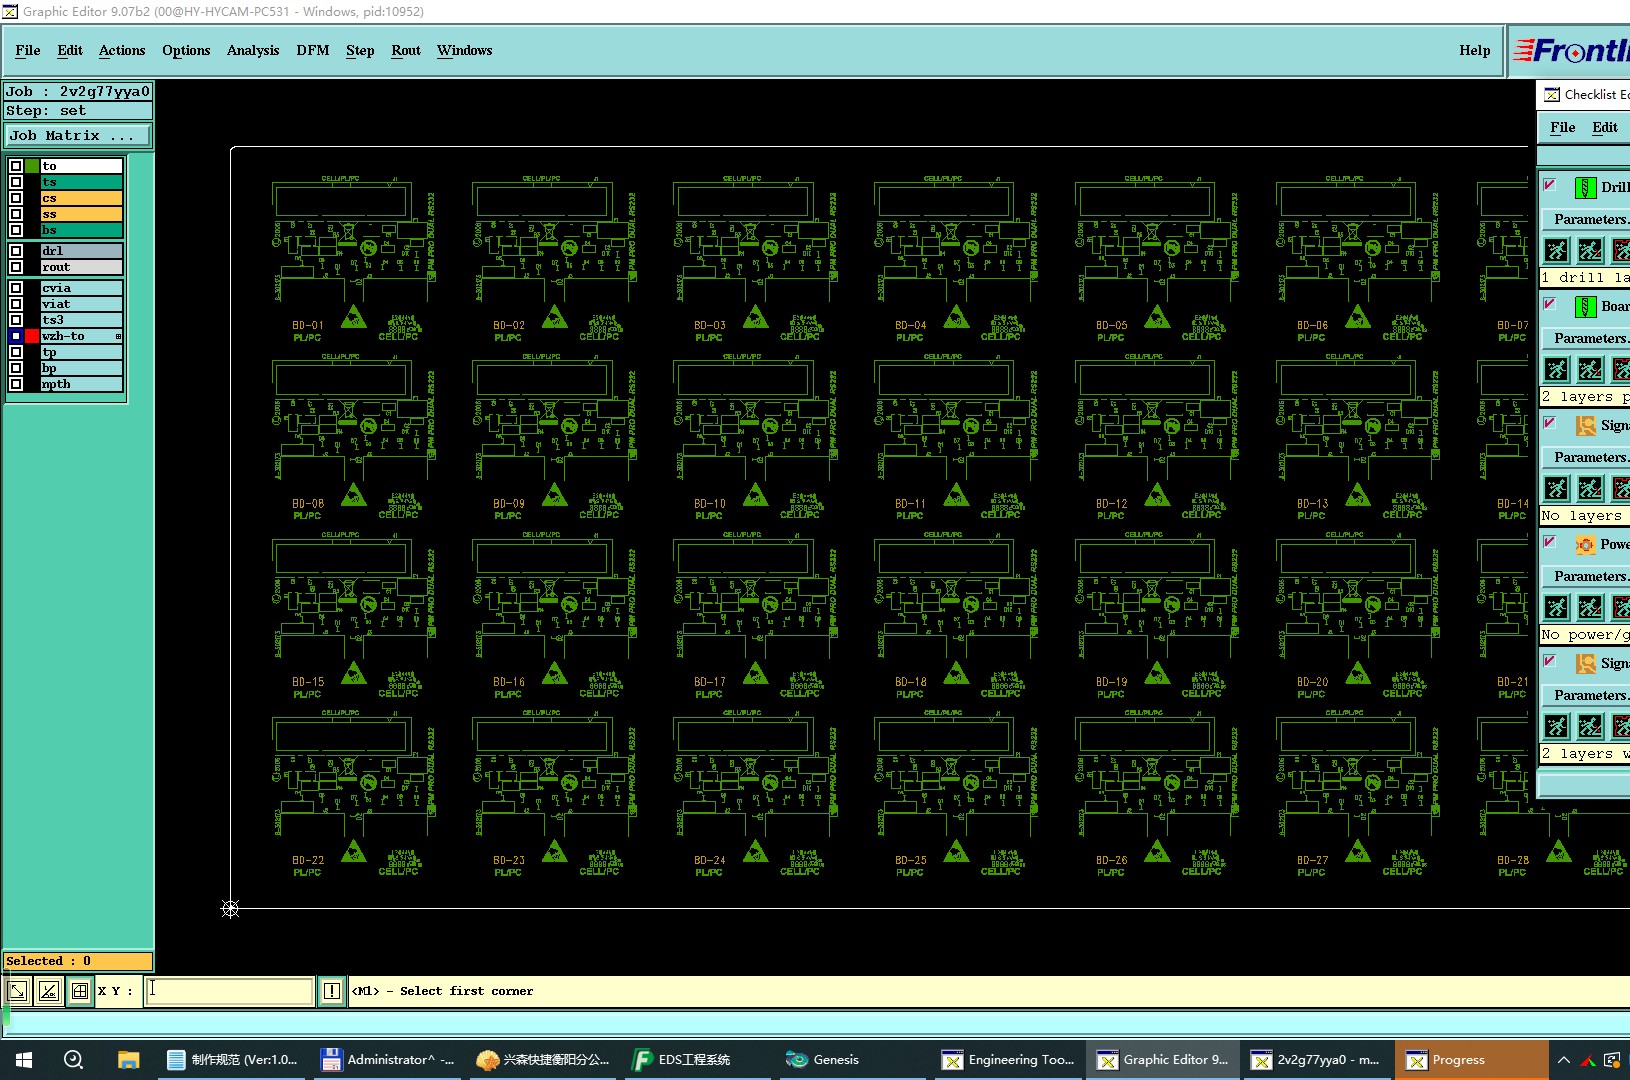Uncheck the Drill checks checkbox in Checklist
This screenshot has height=1080, width=1630.
1550,185
